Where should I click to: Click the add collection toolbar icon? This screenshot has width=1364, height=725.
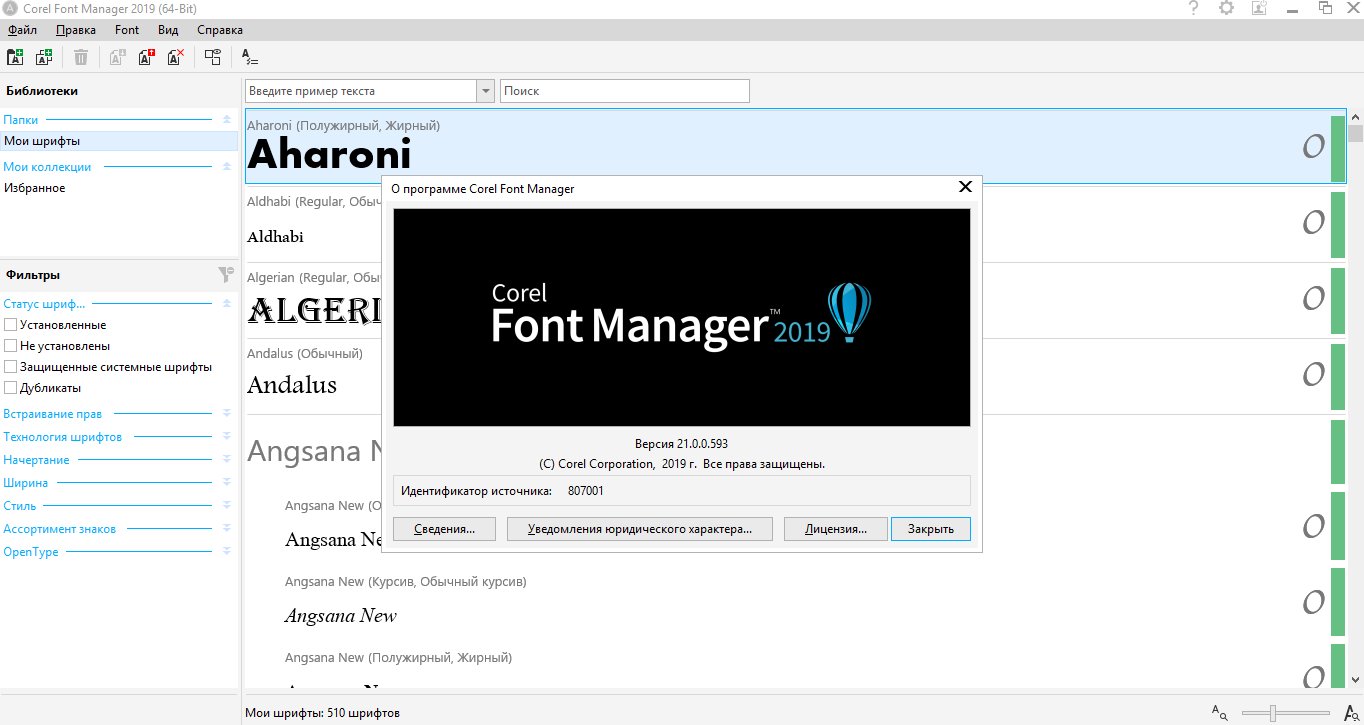(x=44, y=57)
